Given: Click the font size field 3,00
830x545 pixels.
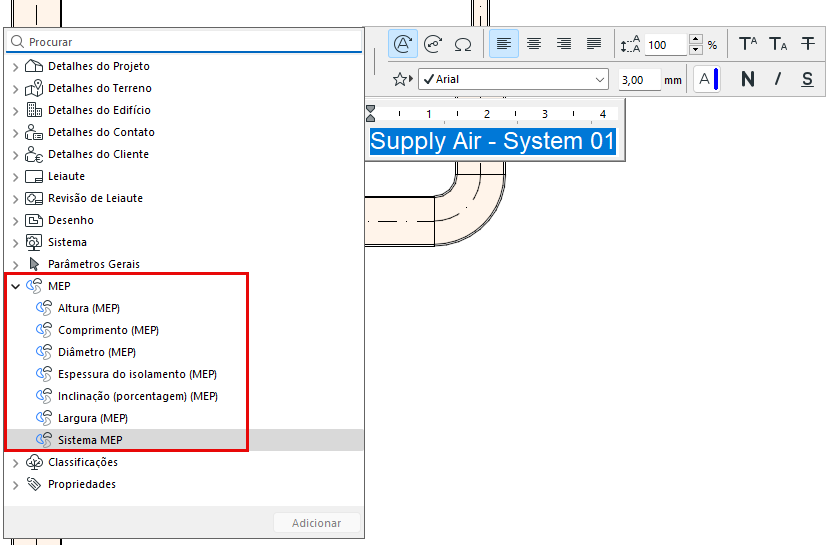Looking at the screenshot, I should 639,80.
